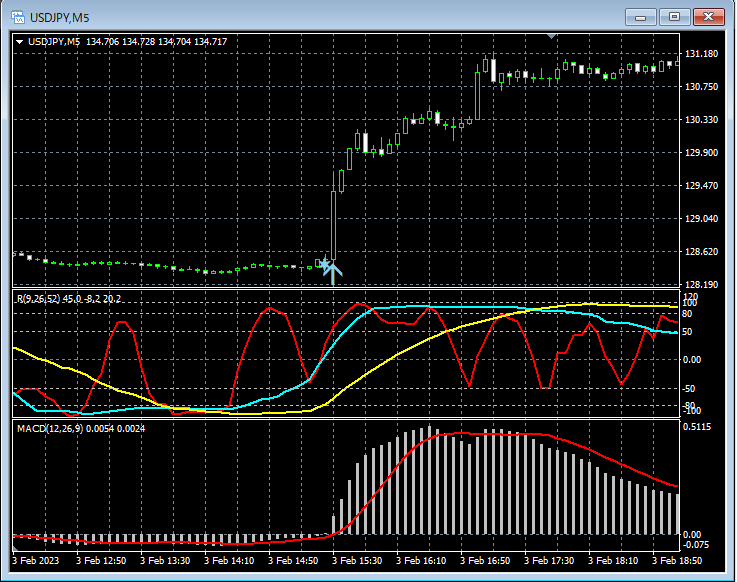The width and height of the screenshot is (737, 582).
Task: Click price level 128.620 on scale
Action: point(702,252)
